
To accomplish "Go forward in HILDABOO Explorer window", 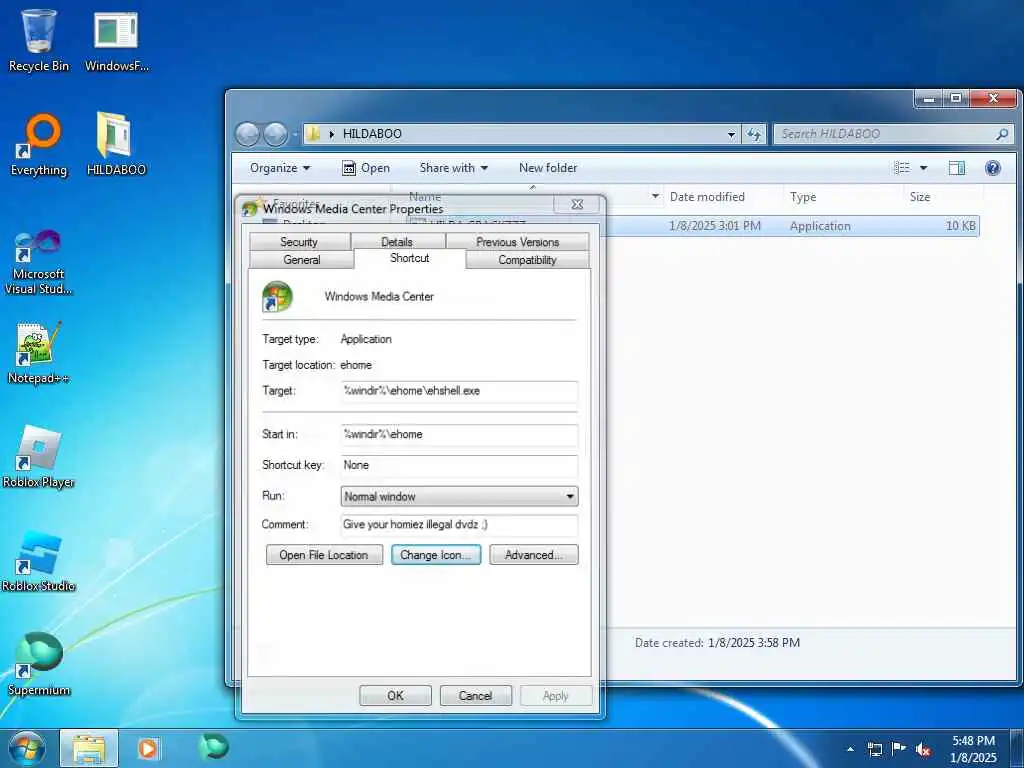I will coord(276,135).
